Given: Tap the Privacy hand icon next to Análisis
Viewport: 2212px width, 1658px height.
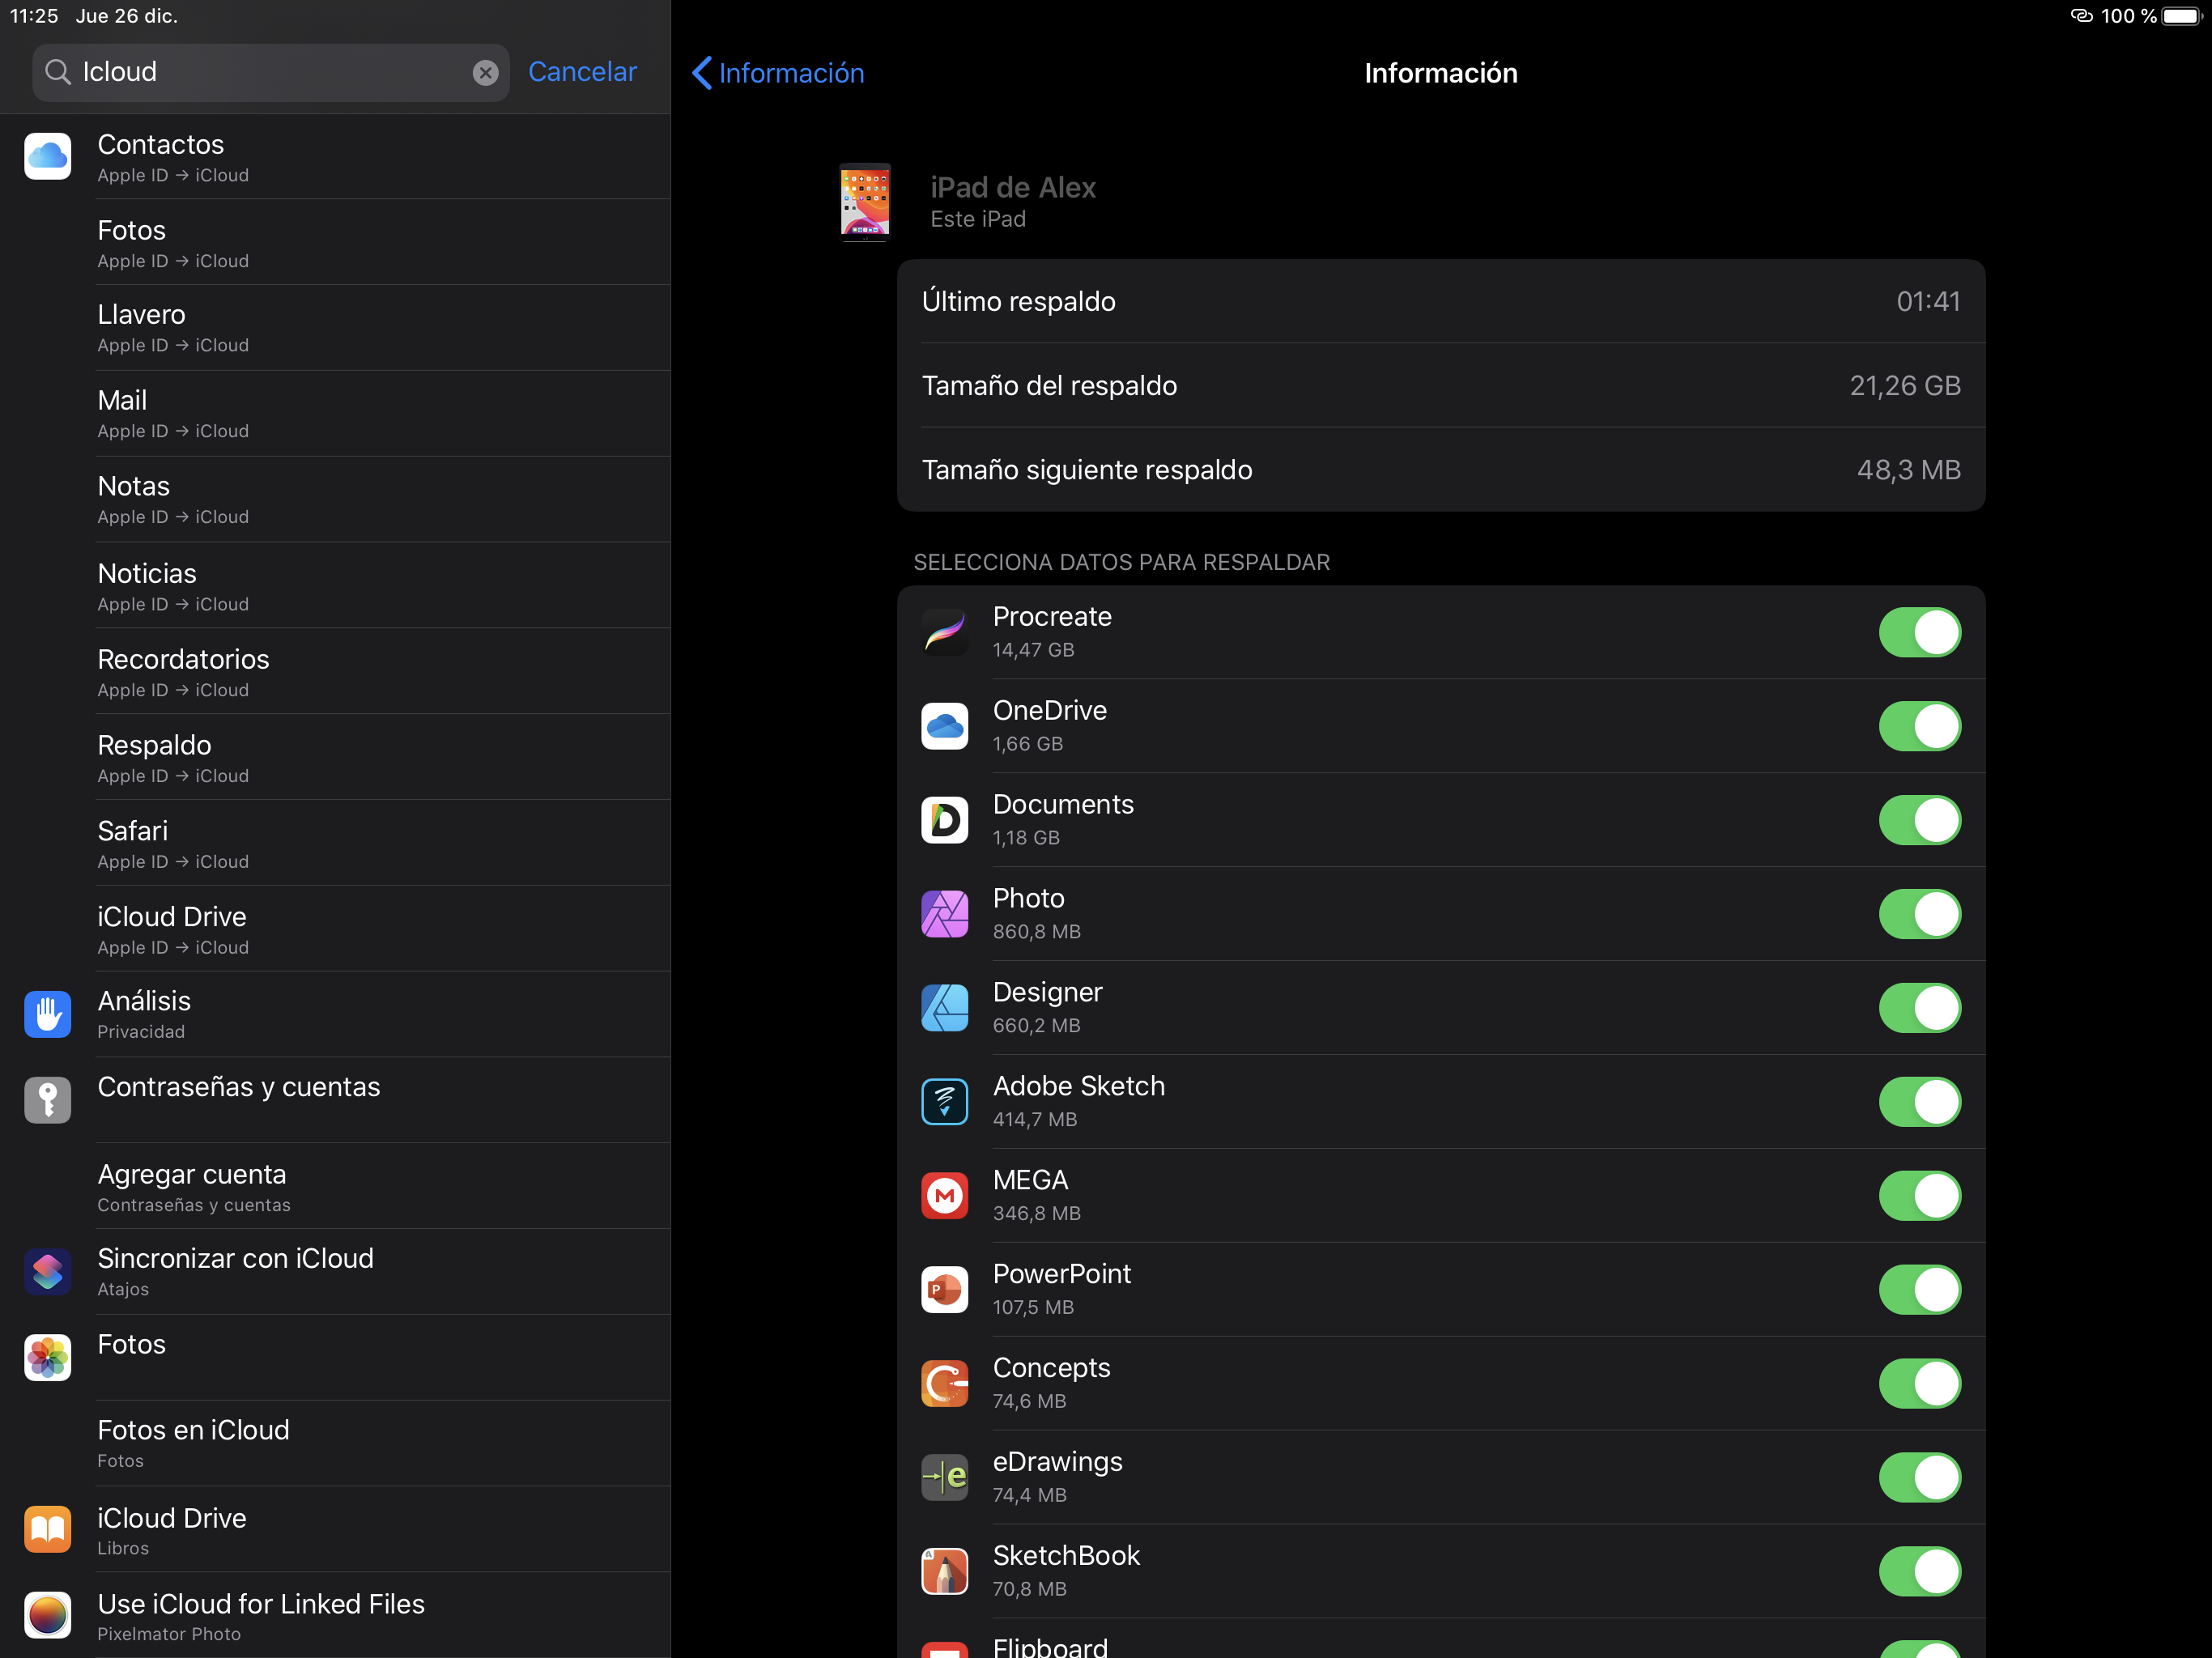Looking at the screenshot, I should (47, 1014).
